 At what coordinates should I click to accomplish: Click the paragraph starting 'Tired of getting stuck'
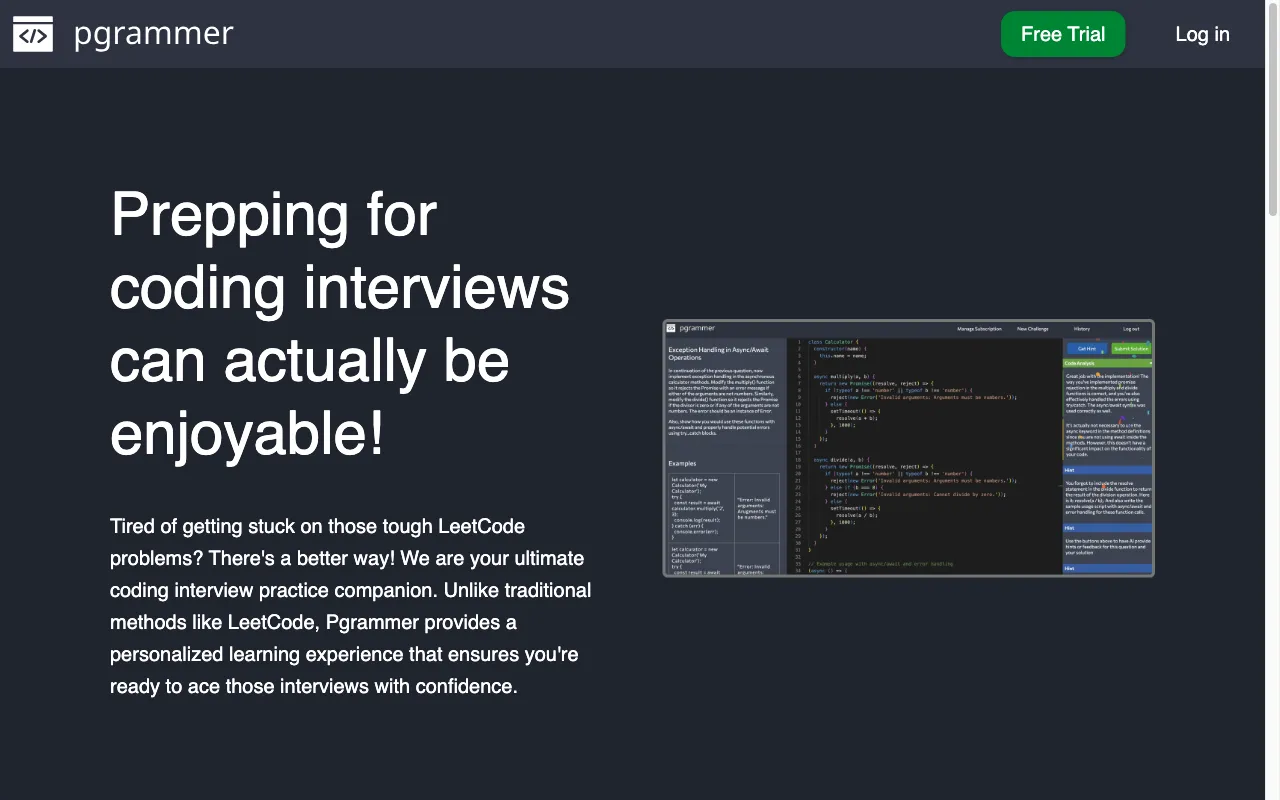click(351, 606)
